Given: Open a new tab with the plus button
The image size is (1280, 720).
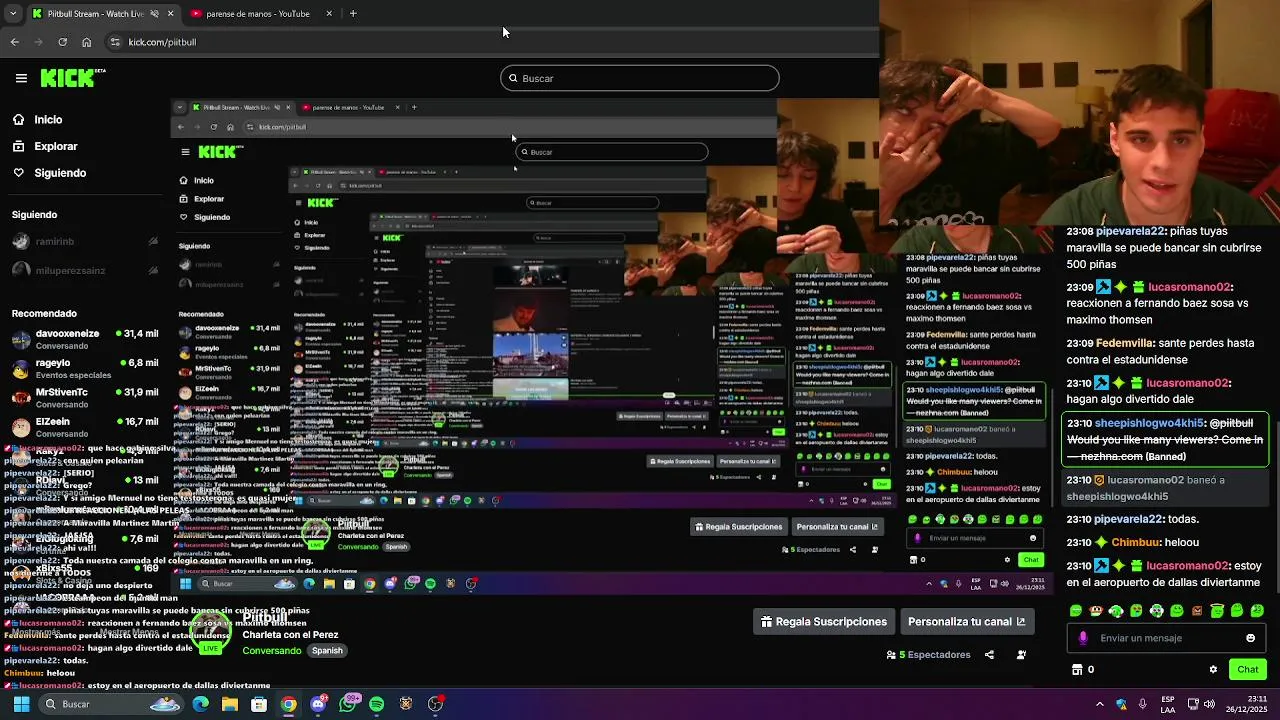Looking at the screenshot, I should (x=353, y=14).
